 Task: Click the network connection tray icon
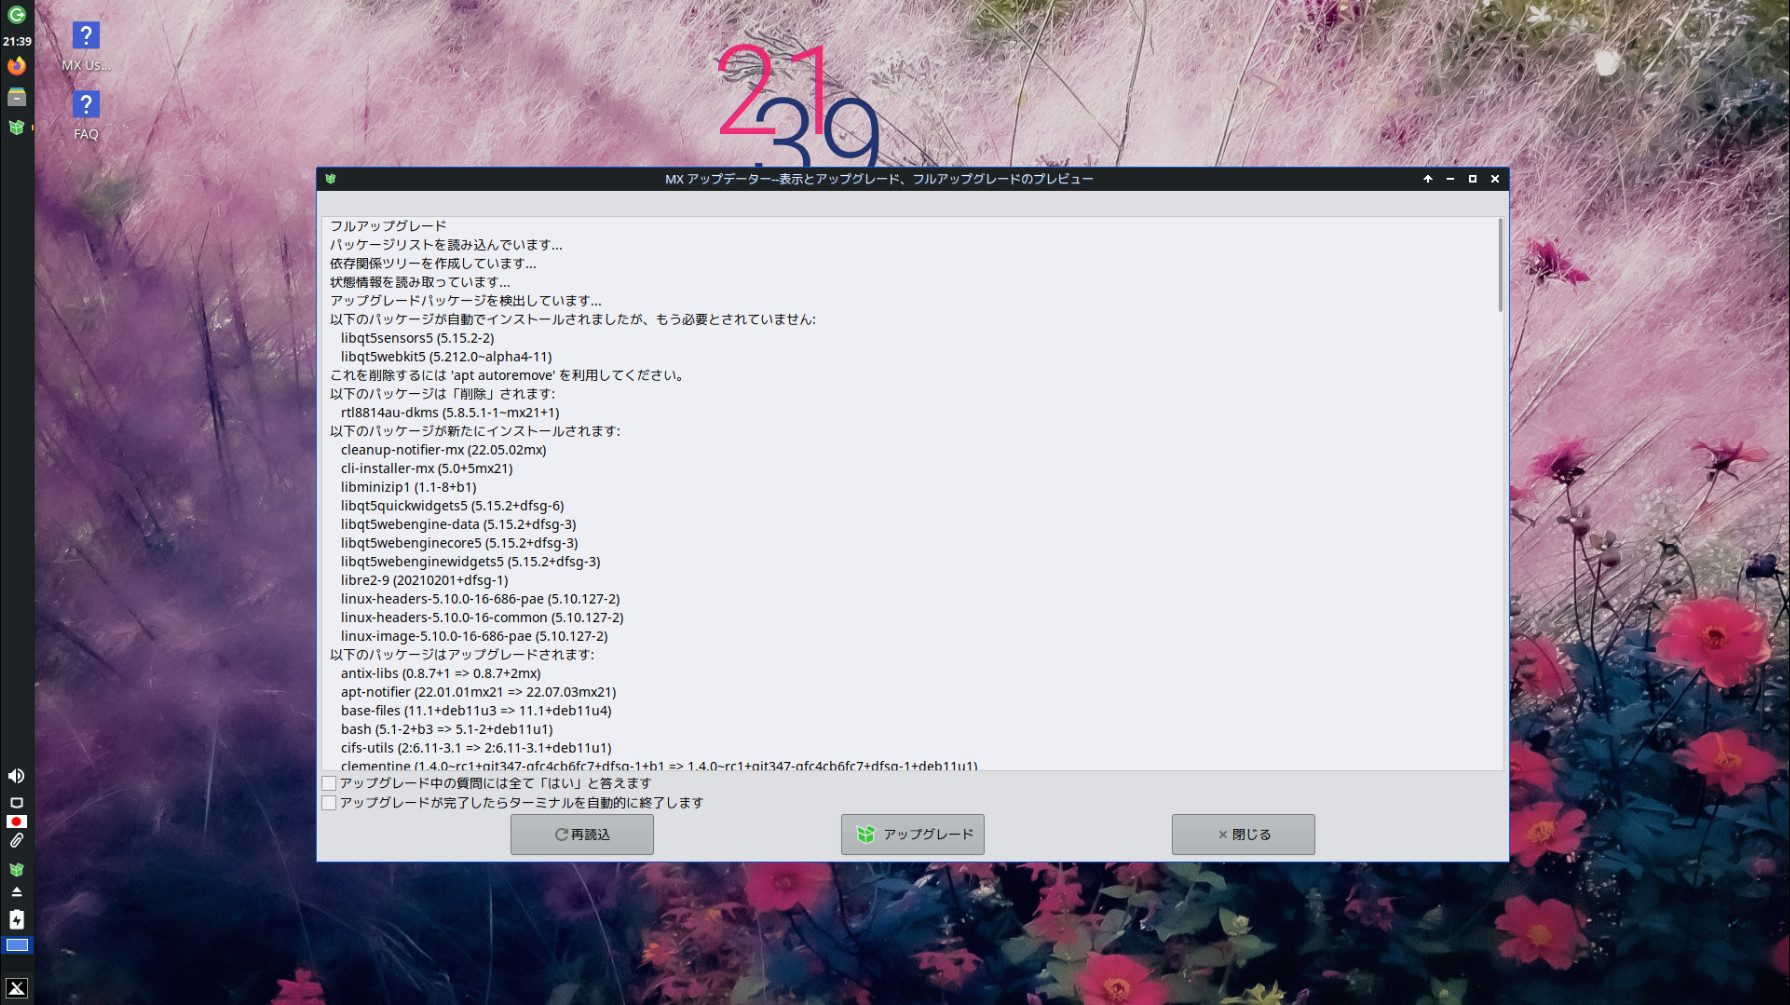point(17,803)
